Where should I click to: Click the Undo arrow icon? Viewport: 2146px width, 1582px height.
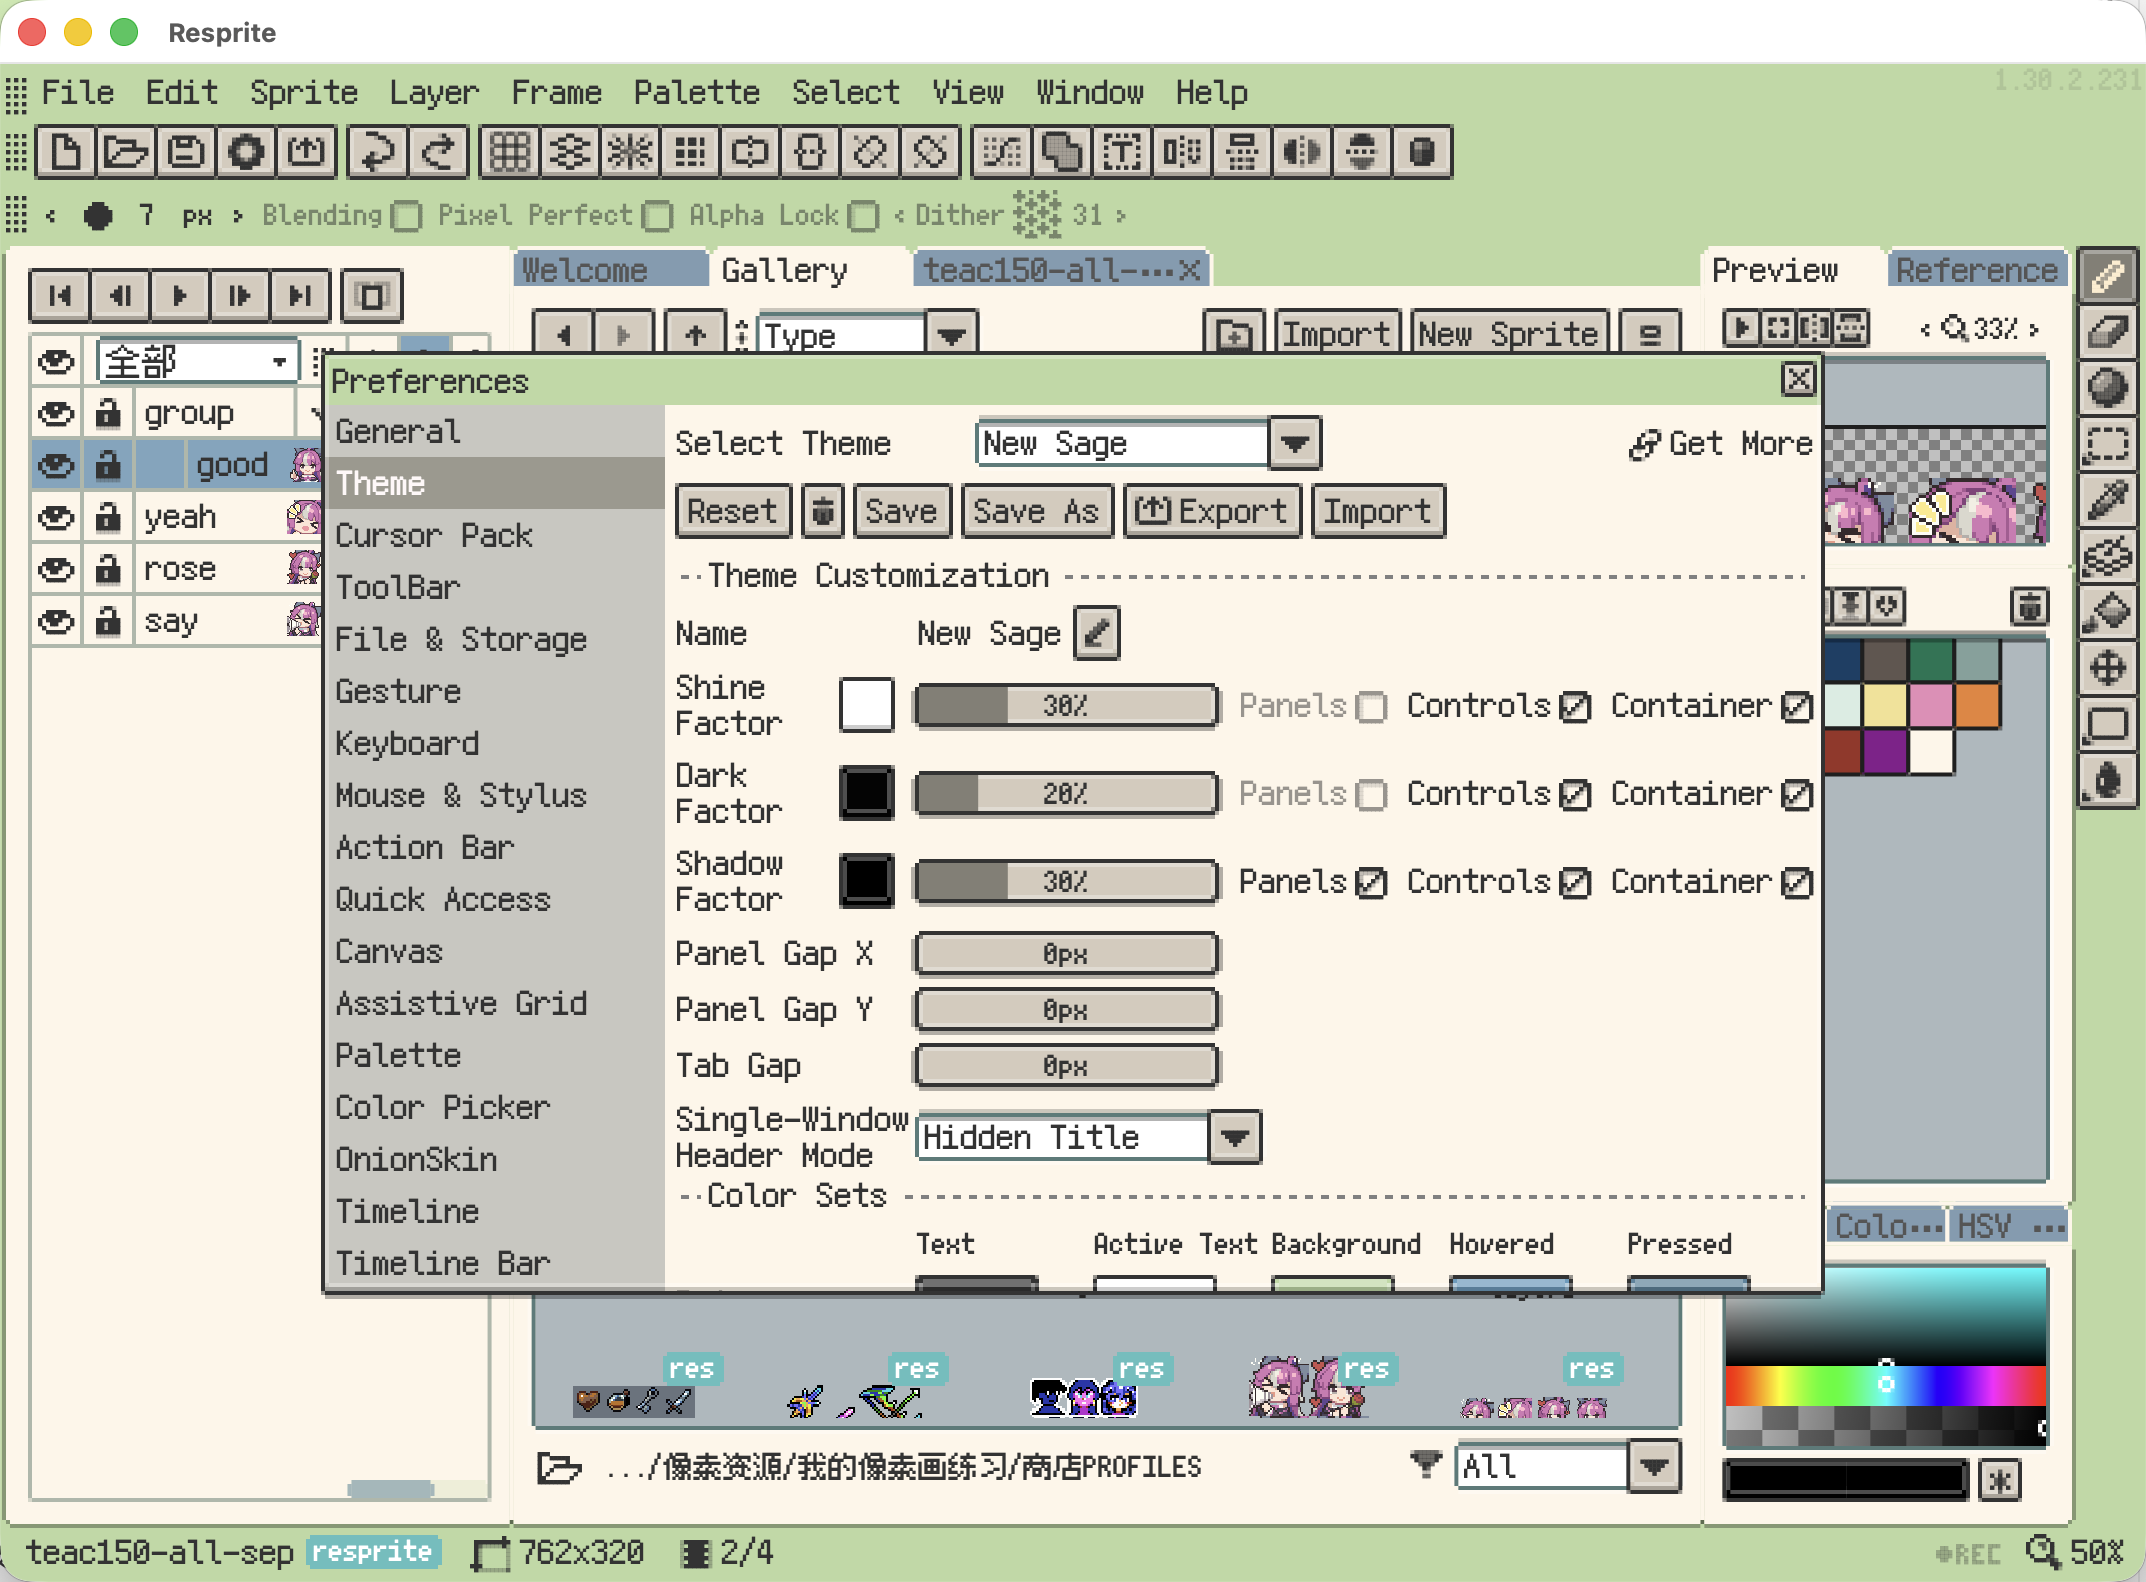tap(377, 152)
